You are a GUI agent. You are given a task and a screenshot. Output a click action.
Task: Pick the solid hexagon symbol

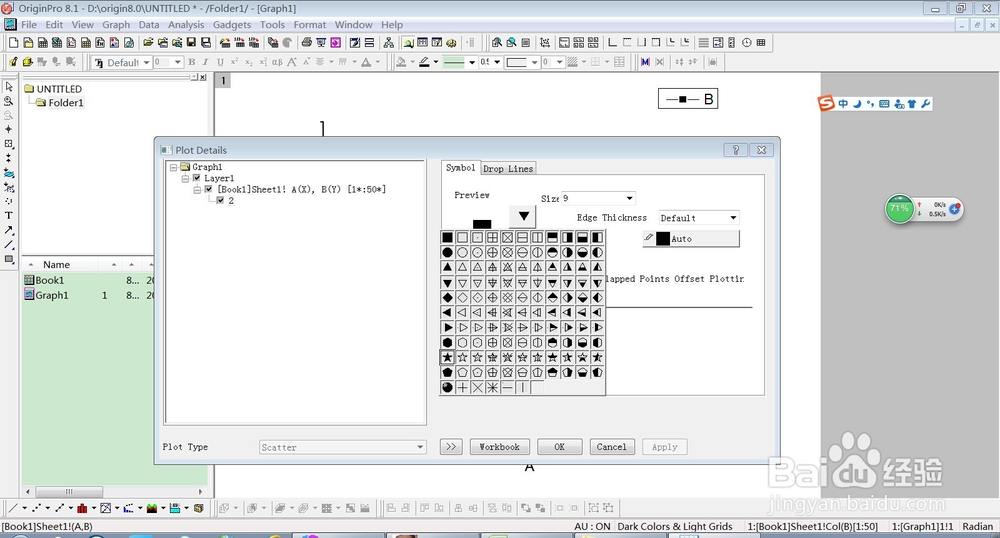click(x=447, y=342)
